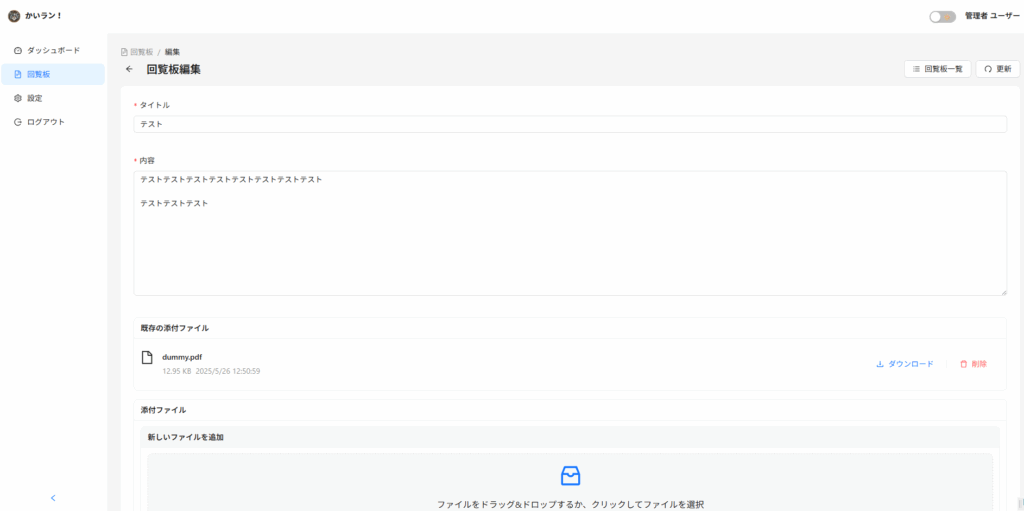The height and width of the screenshot is (511, 1024).
Task: Click the drag-and-drop file selection text
Action: point(570,504)
